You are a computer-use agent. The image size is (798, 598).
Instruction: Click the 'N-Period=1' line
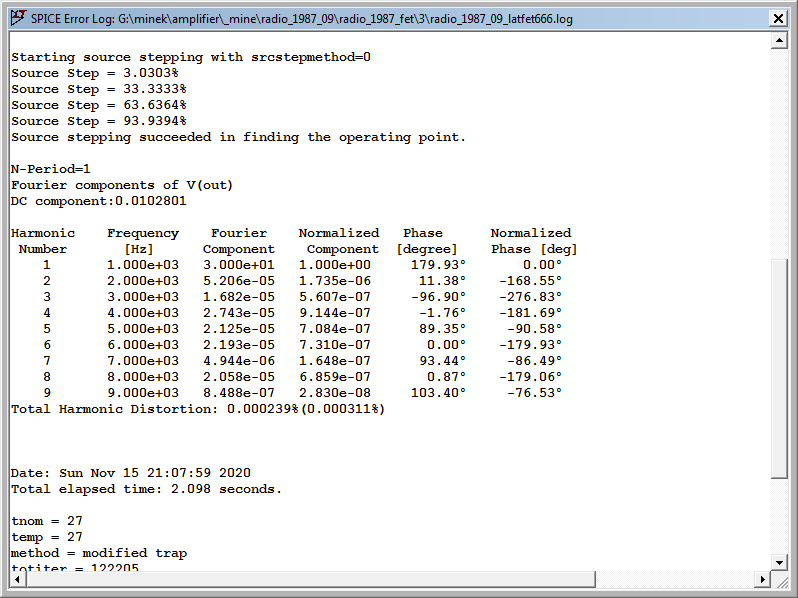point(50,169)
